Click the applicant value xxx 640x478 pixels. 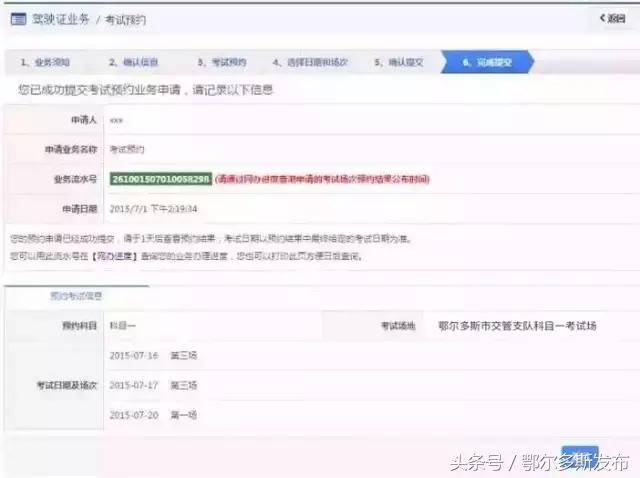116,120
